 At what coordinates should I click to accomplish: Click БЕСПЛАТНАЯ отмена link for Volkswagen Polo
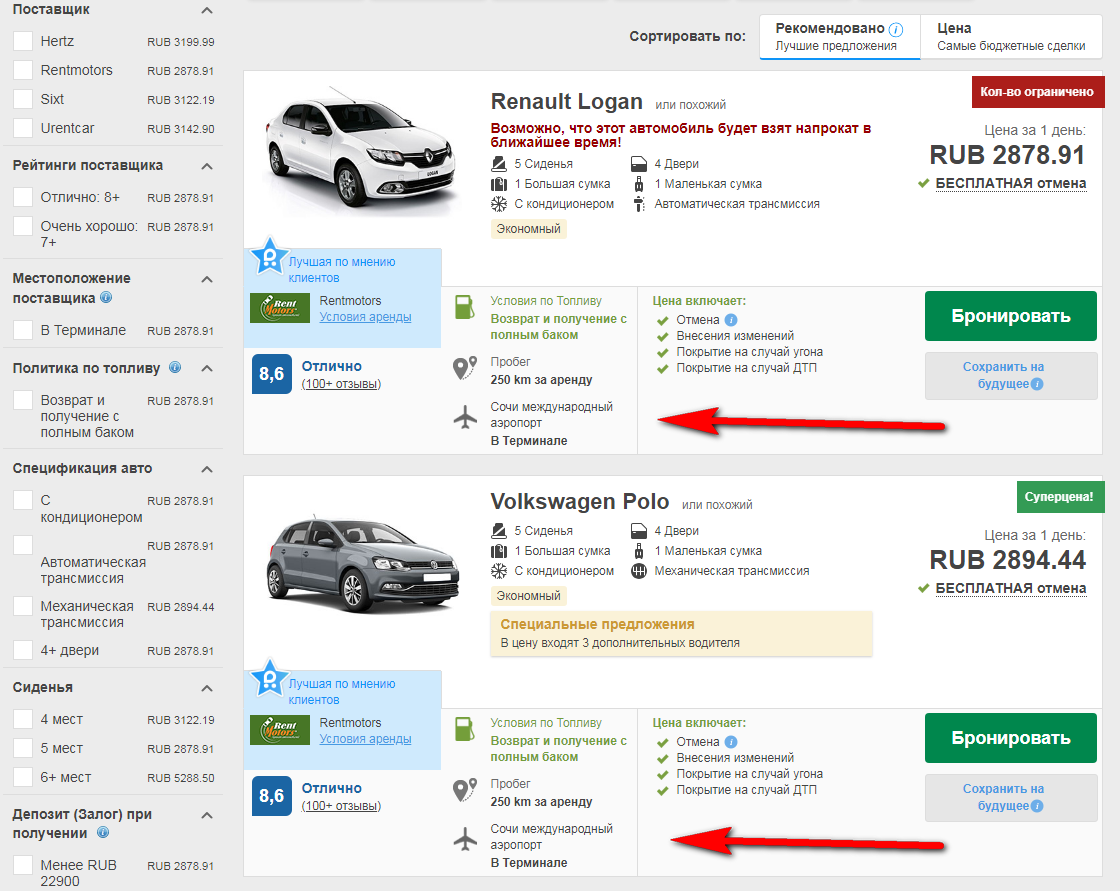(1011, 588)
